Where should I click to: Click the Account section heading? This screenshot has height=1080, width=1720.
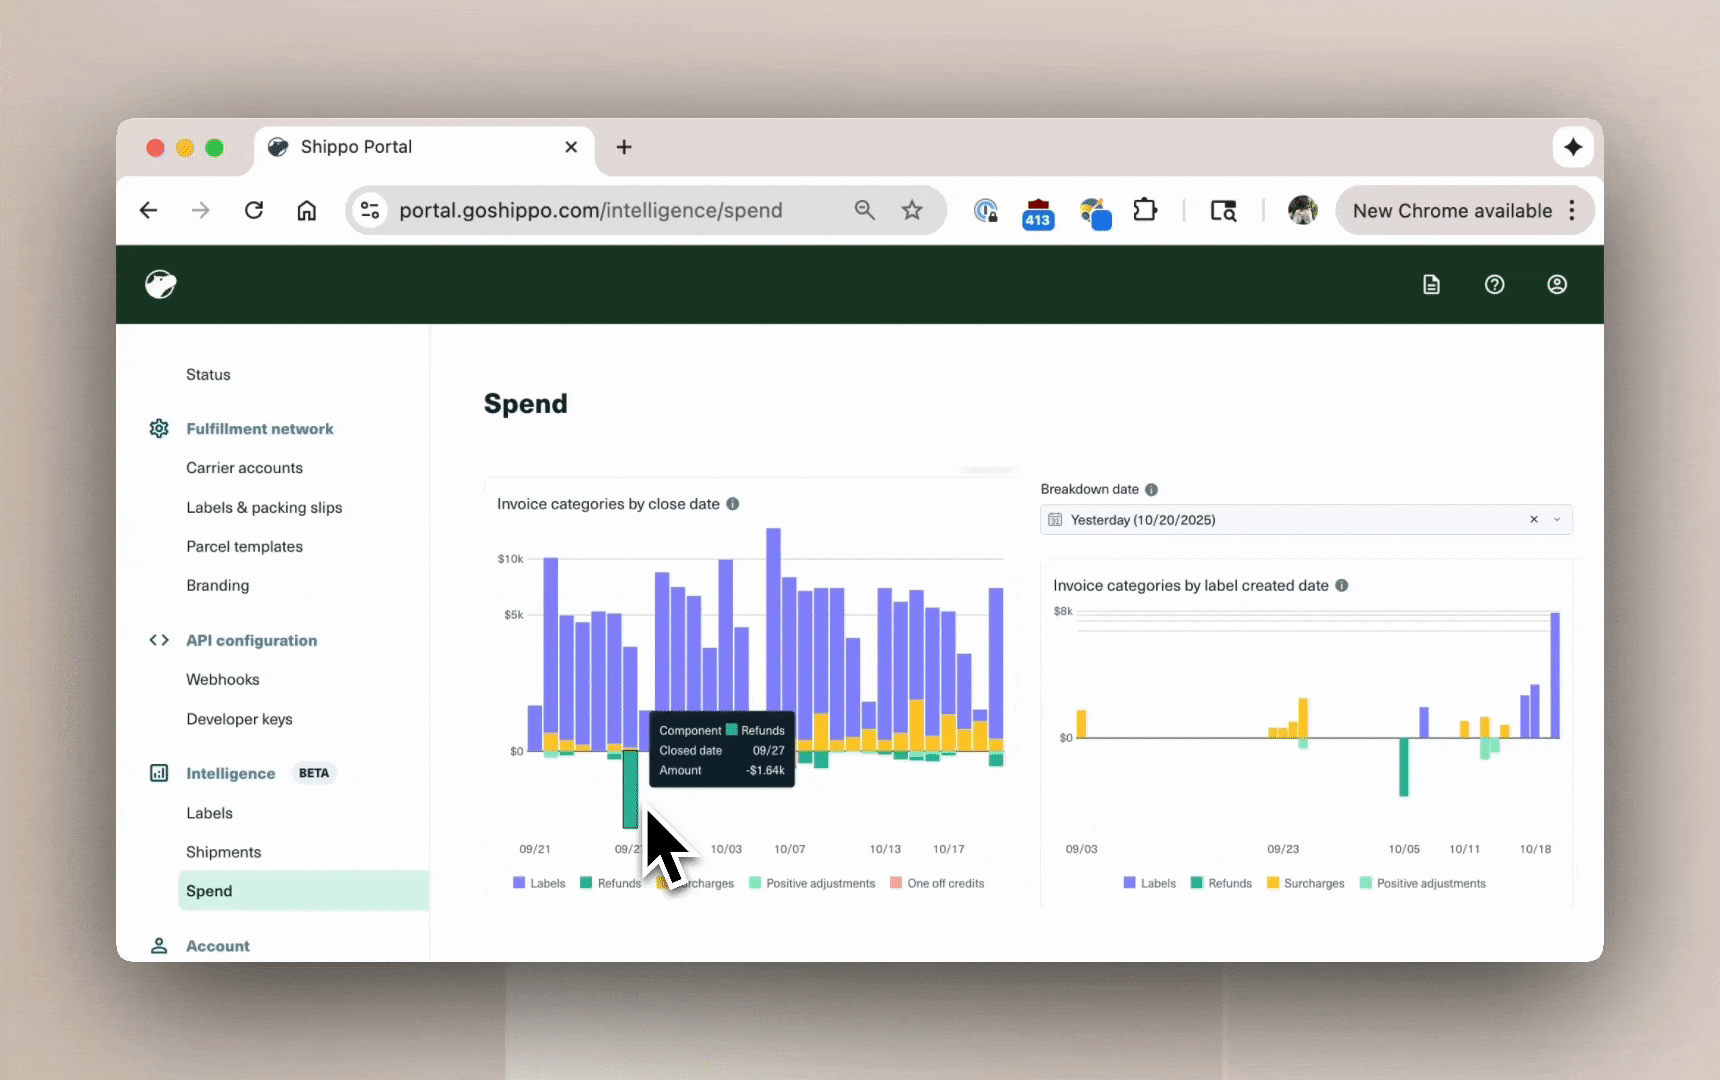(218, 946)
